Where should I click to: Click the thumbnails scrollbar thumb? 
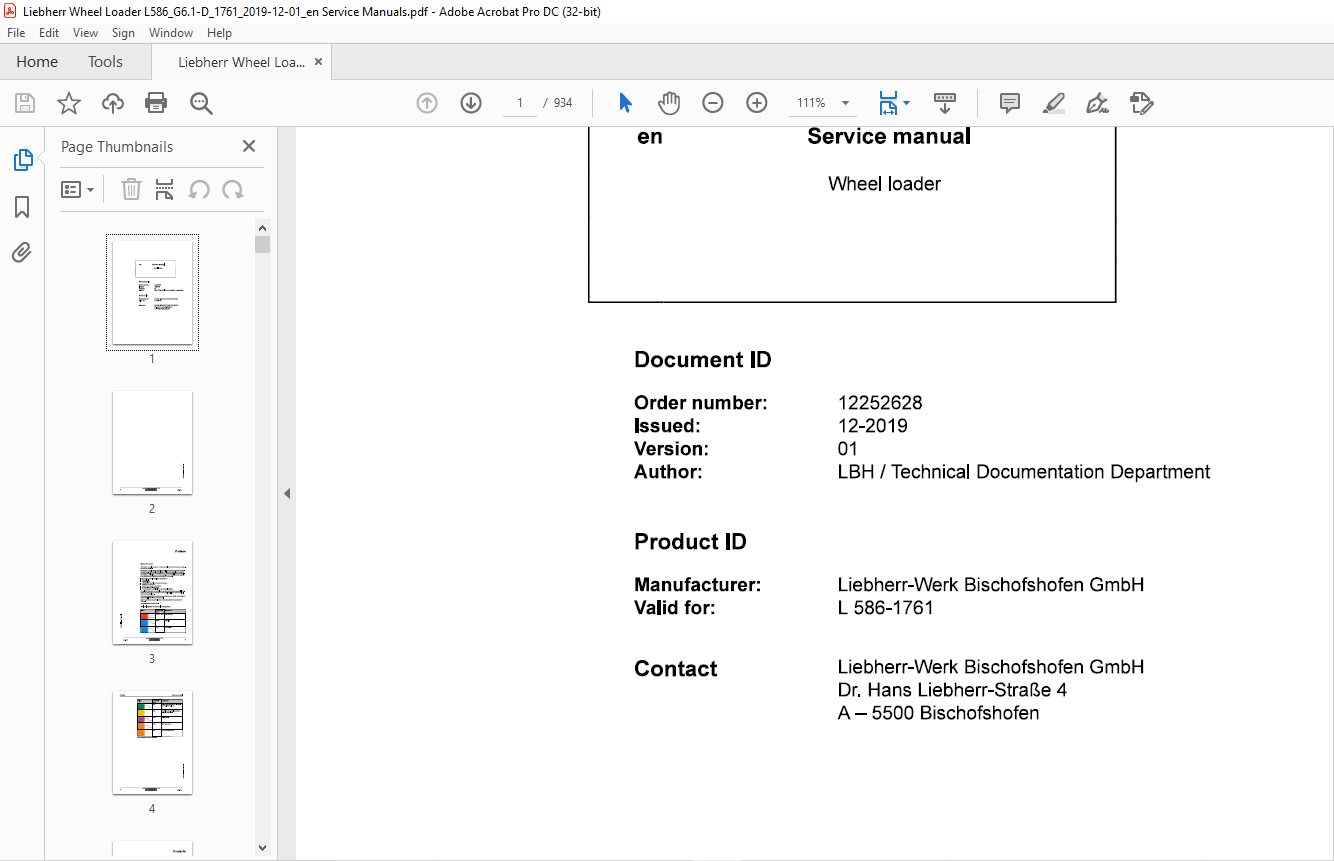pyautogui.click(x=262, y=244)
